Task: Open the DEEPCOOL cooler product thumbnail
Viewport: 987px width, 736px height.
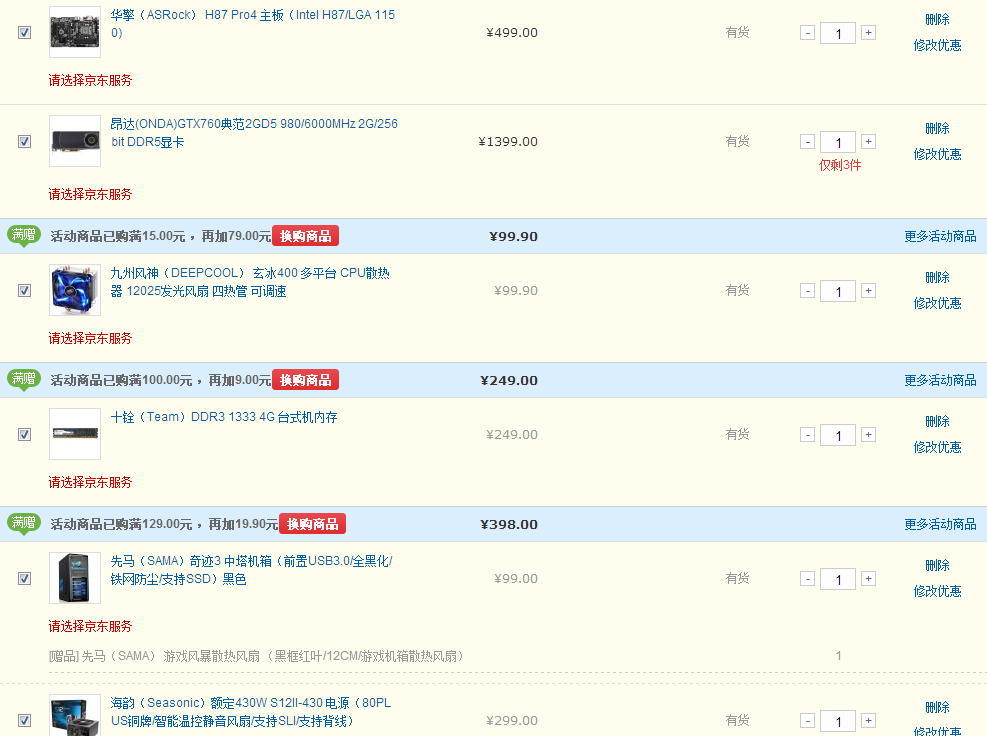Action: click(75, 290)
